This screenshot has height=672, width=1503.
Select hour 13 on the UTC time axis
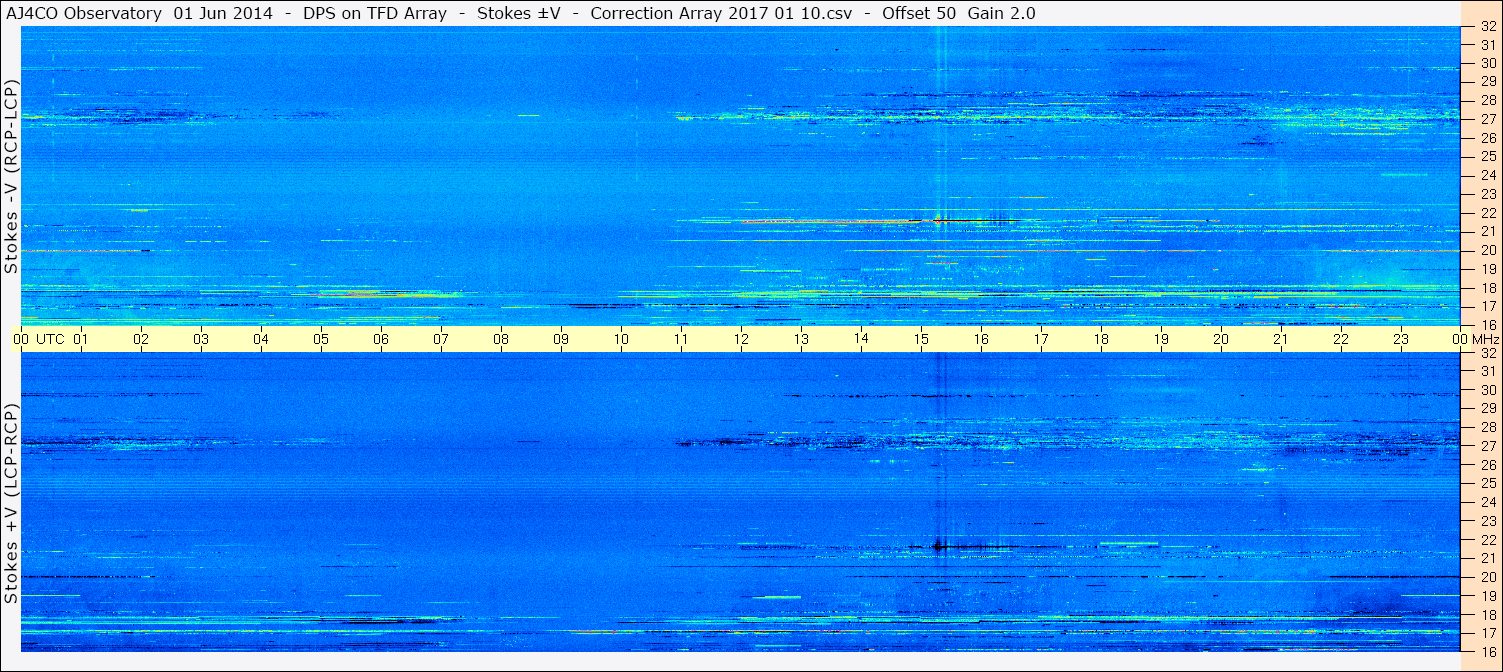801,339
